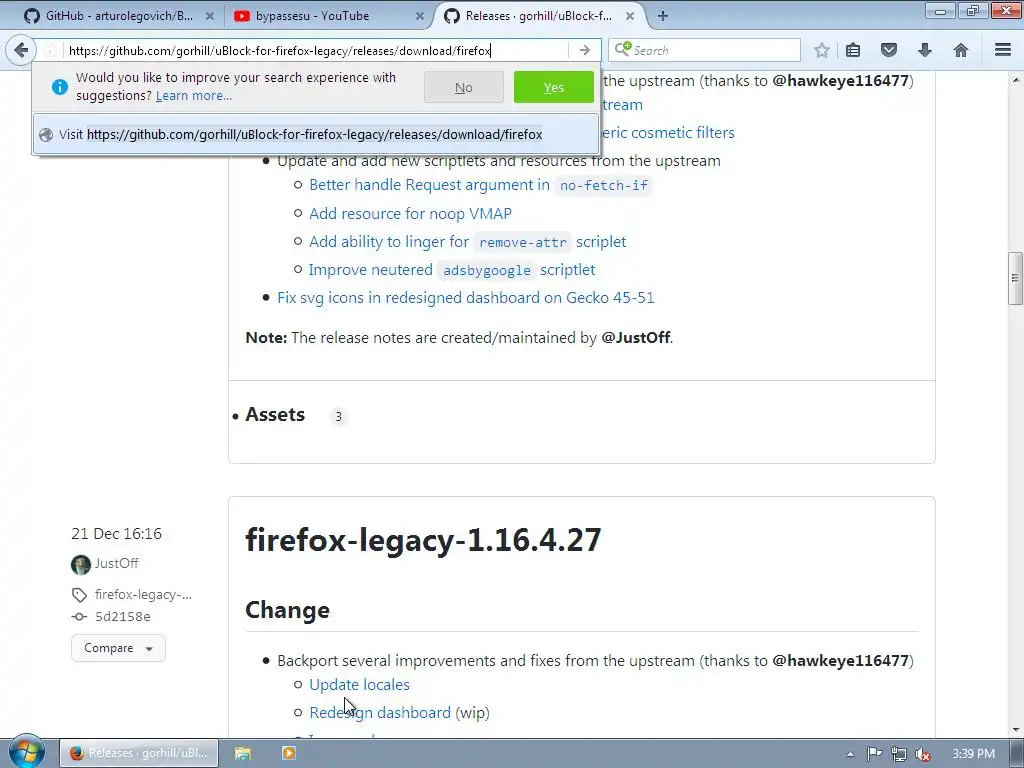Open the Windows Start button
The width and height of the screenshot is (1024, 768).
(26, 751)
